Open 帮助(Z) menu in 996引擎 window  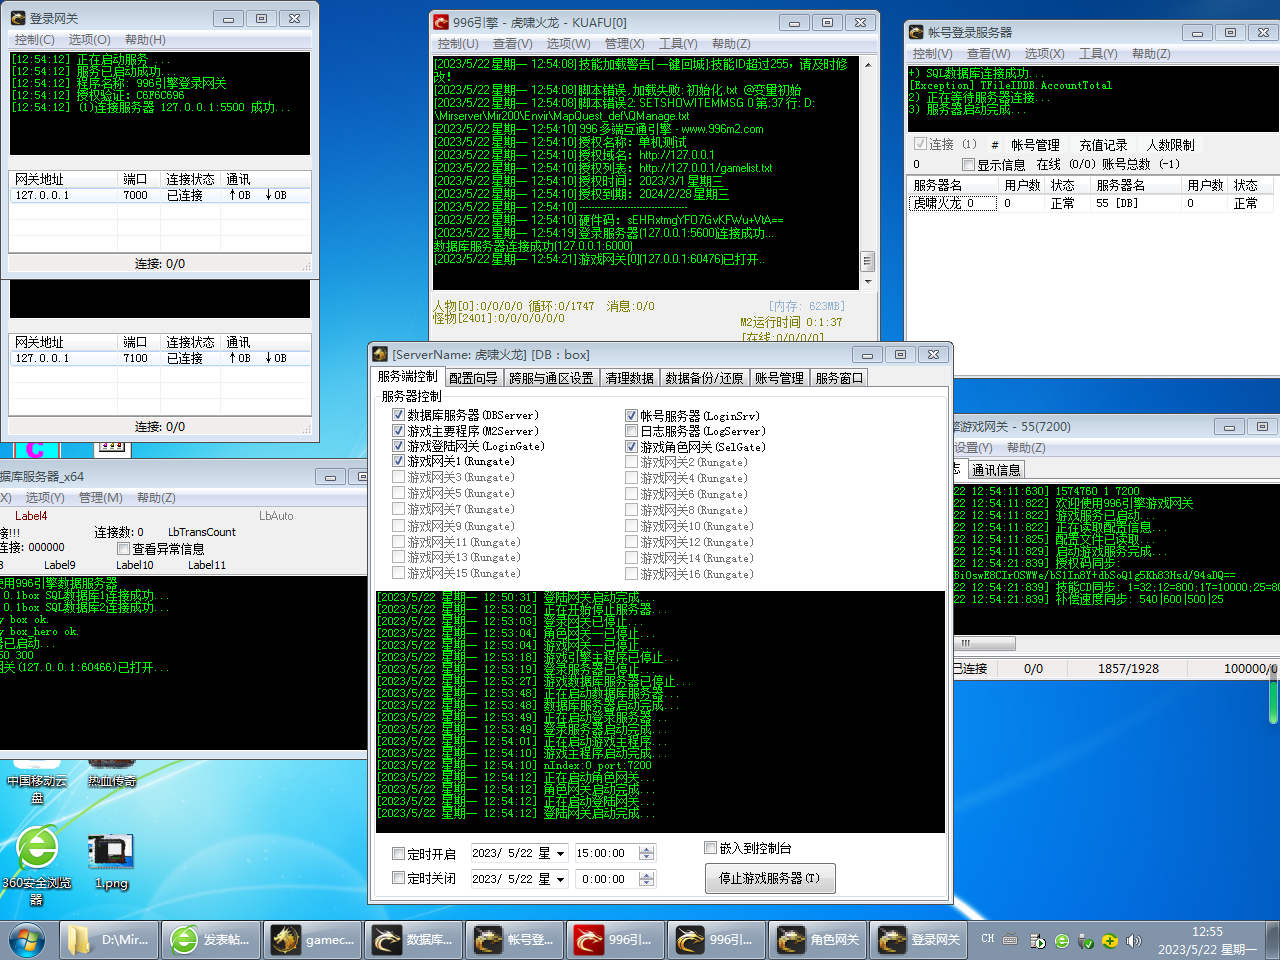(731, 44)
